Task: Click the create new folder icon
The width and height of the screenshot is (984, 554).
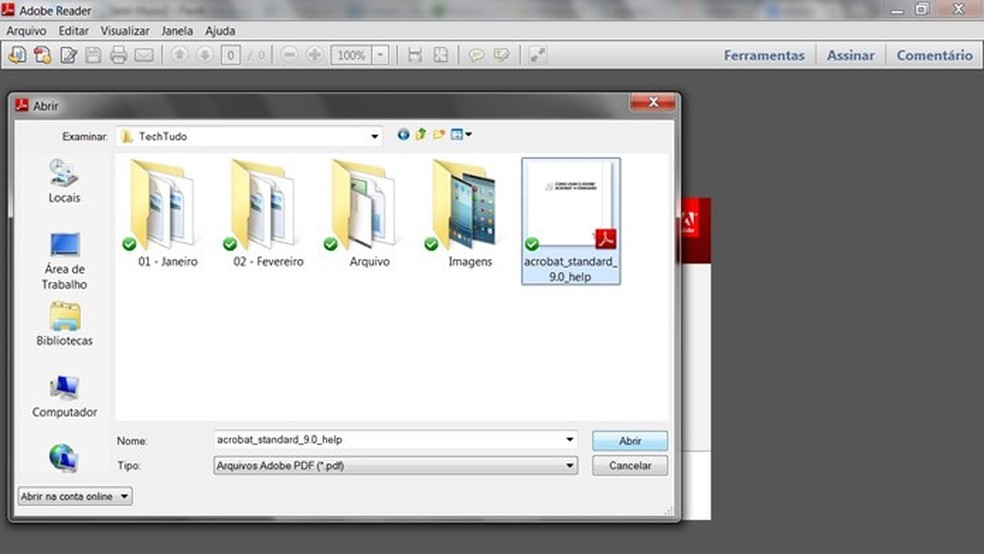Action: click(x=439, y=134)
